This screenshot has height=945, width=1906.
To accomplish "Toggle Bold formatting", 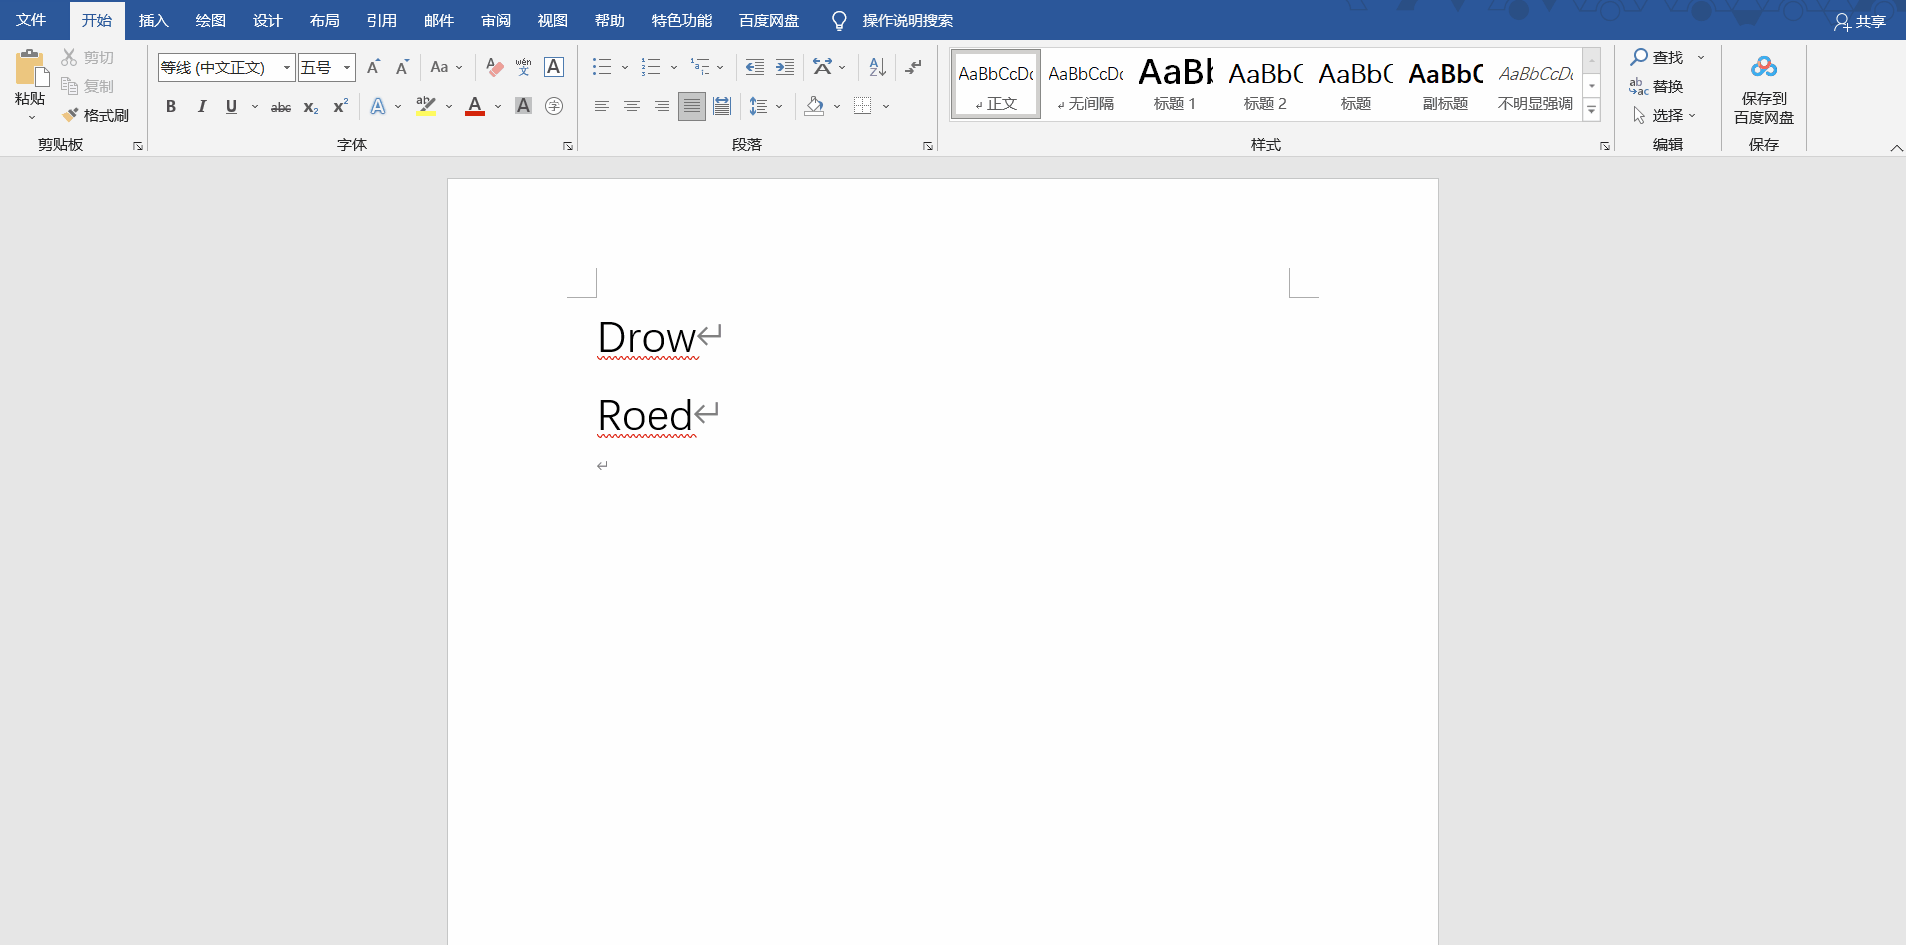I will (x=171, y=106).
